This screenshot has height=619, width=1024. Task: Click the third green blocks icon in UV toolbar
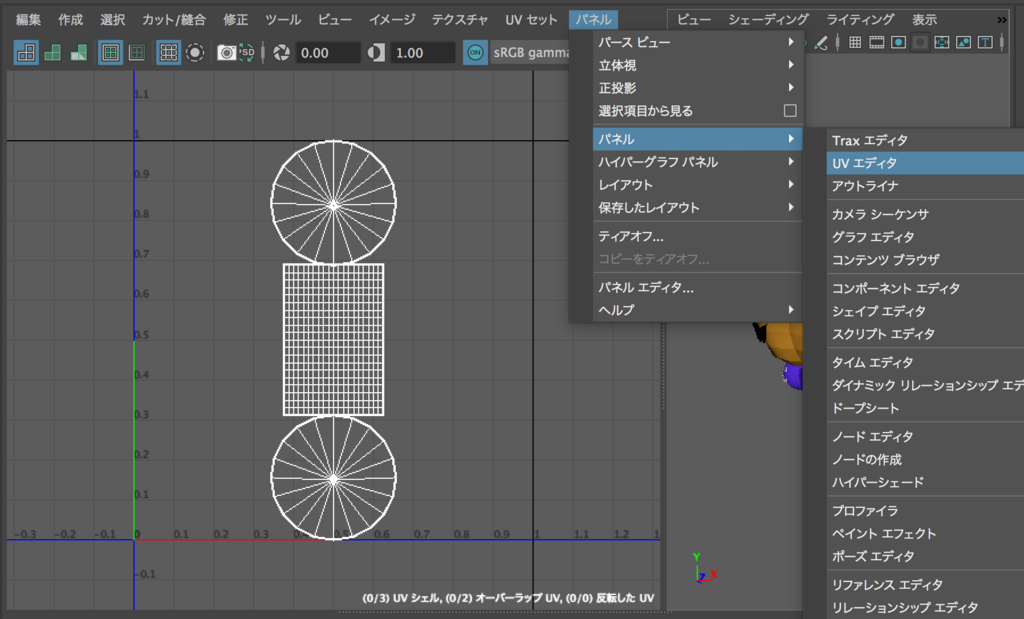point(78,52)
